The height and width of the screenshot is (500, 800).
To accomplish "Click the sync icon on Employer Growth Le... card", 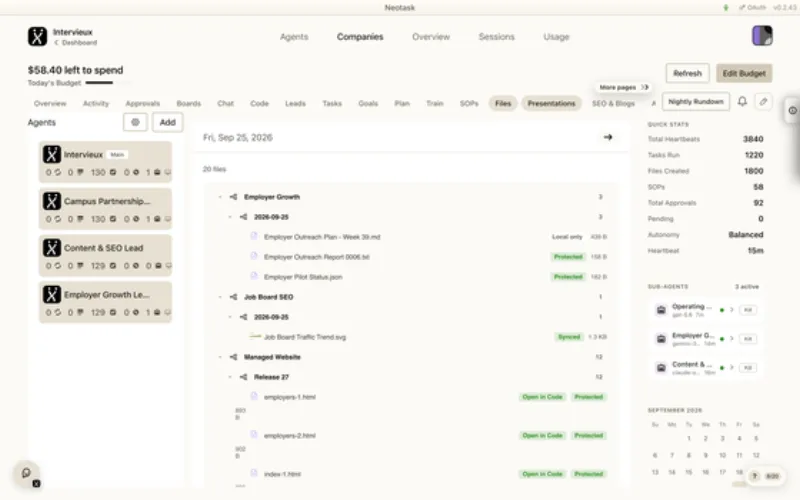I will (57, 312).
